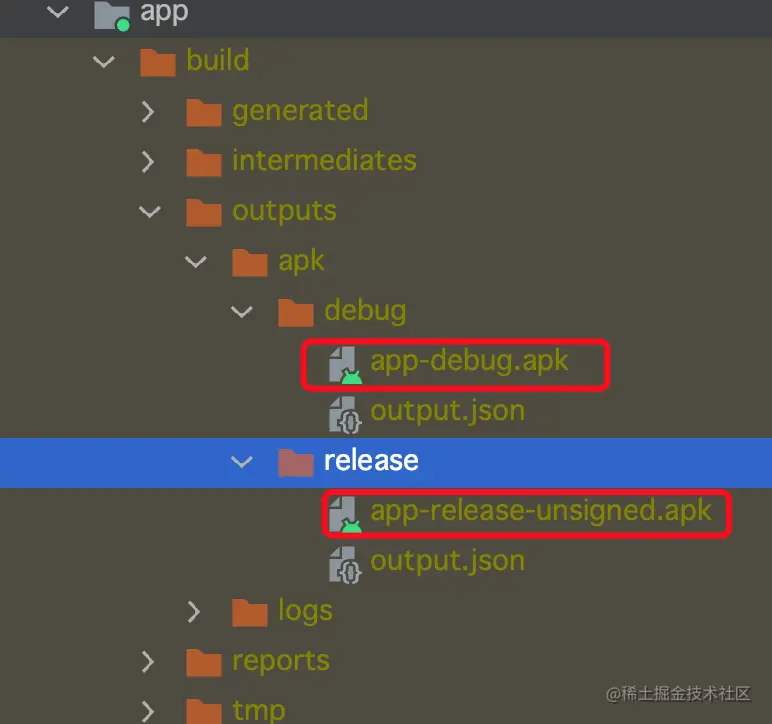Select the tmp folder label
This screenshot has width=772, height=724.
[x=258, y=710]
